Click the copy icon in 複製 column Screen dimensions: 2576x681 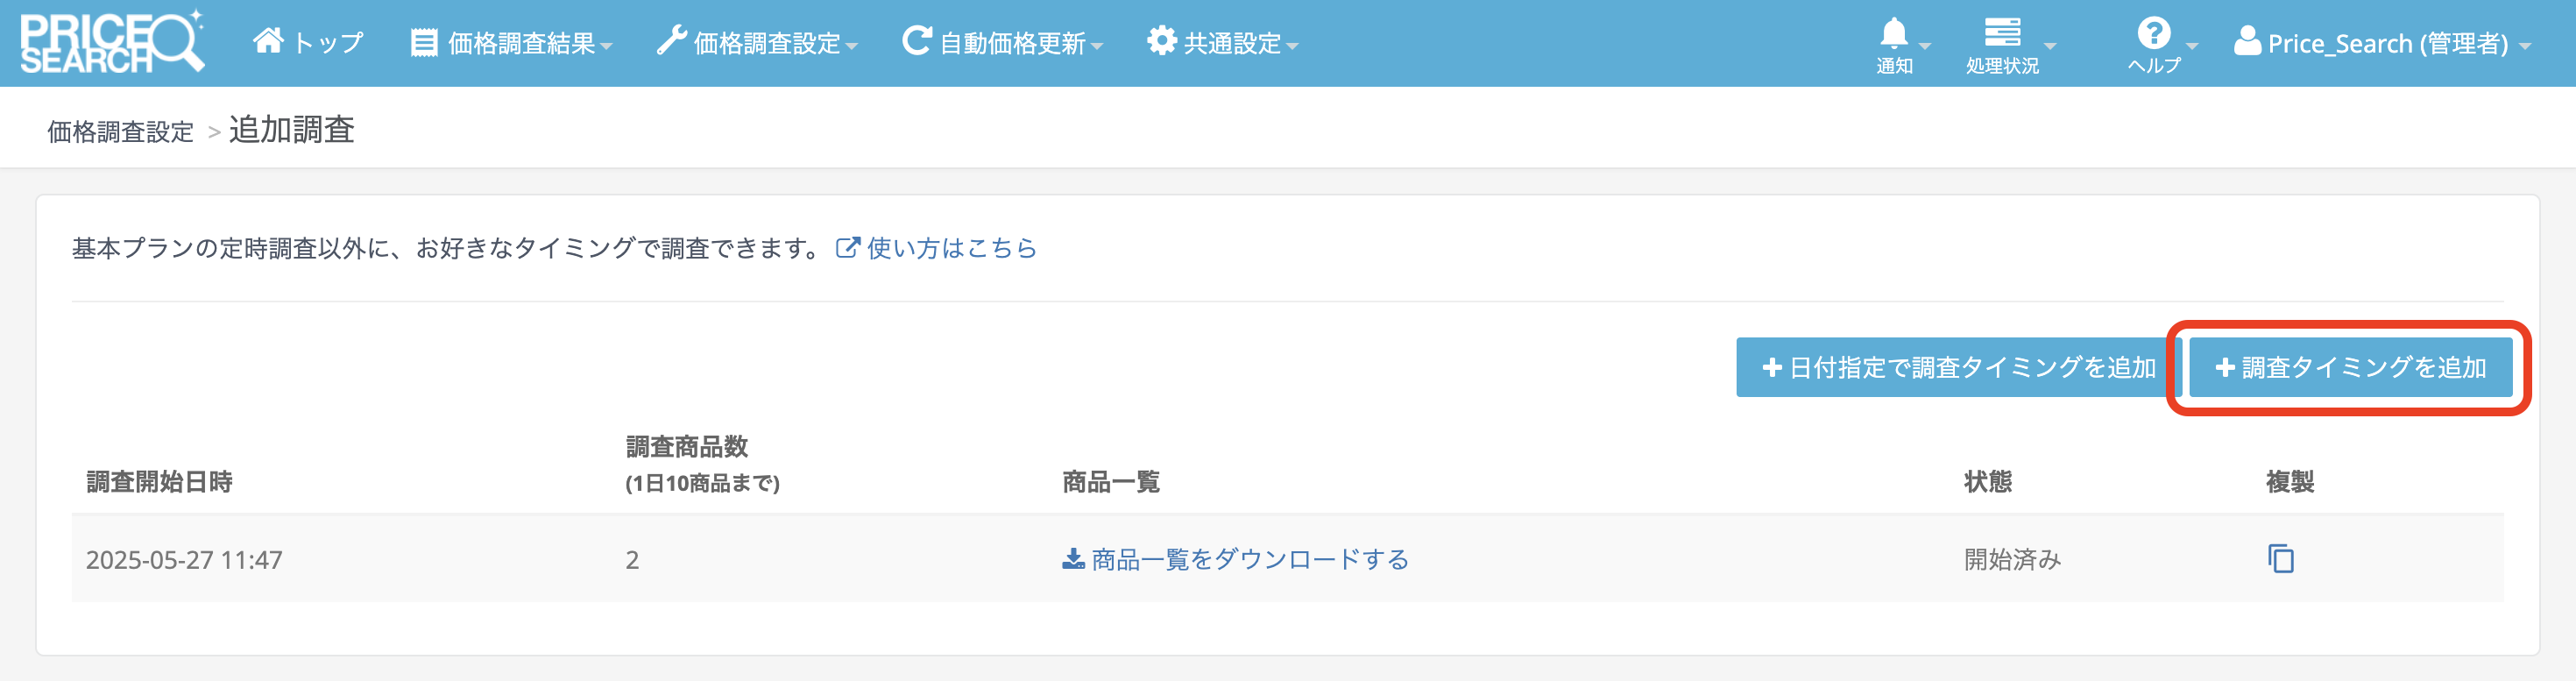(x=2280, y=558)
